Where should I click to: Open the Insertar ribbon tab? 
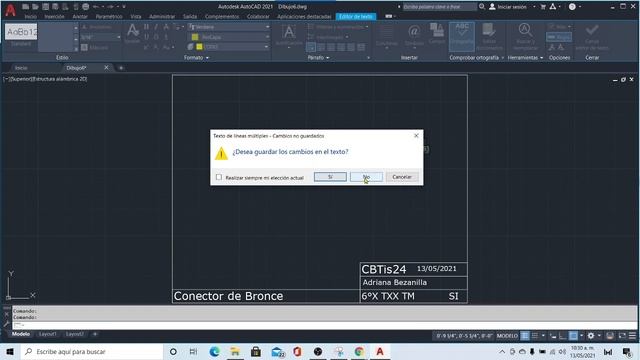tap(54, 17)
